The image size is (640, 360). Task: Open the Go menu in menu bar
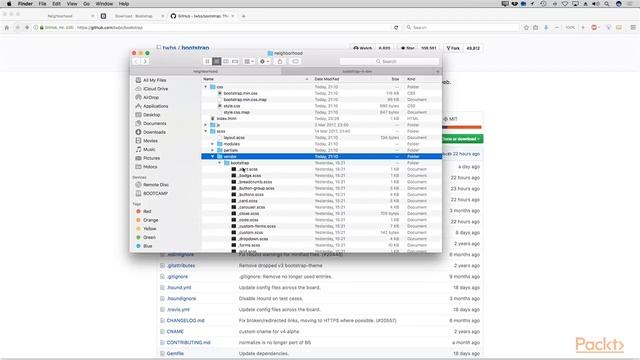(x=87, y=4)
